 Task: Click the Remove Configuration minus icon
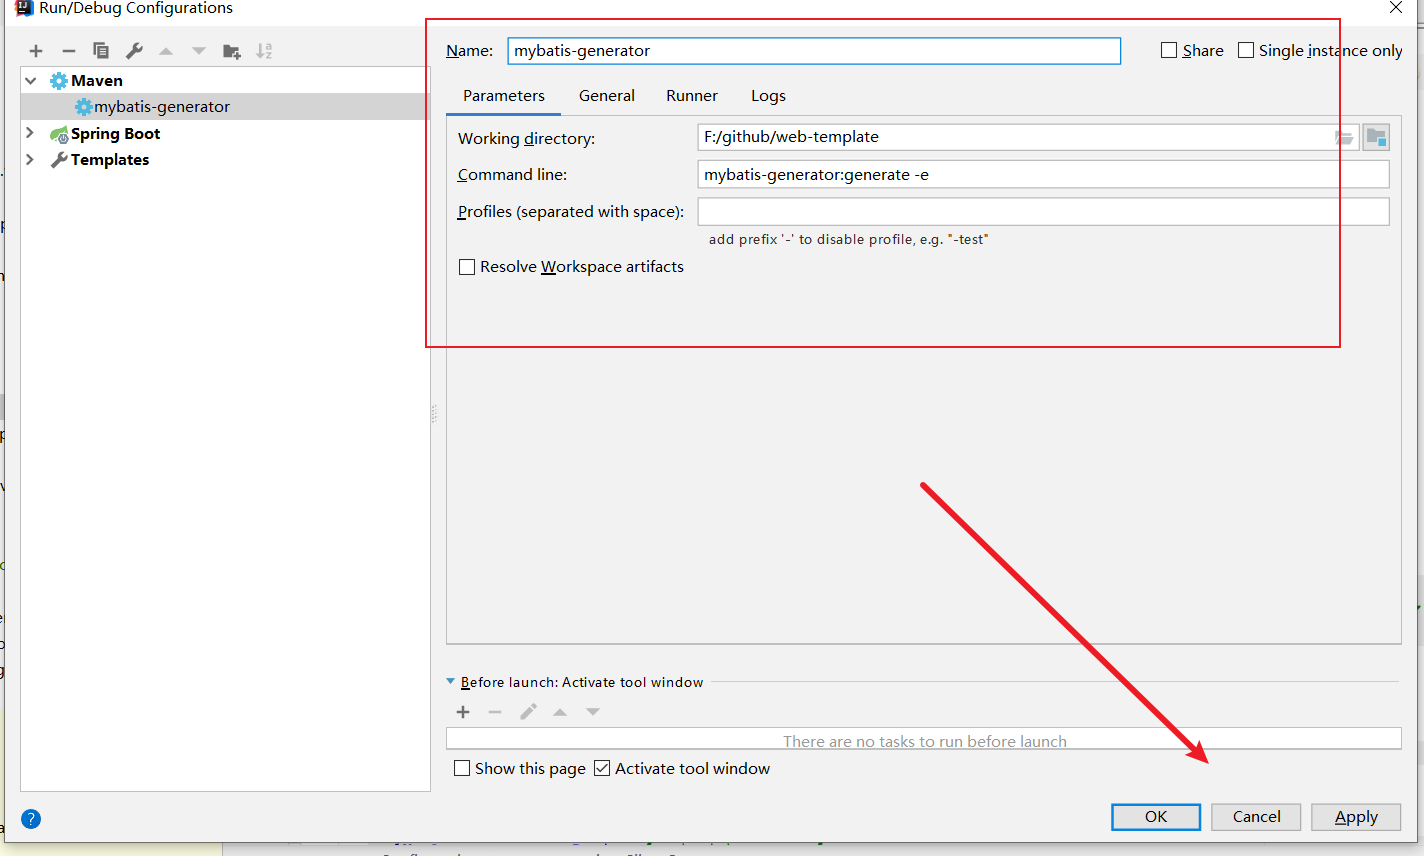[68, 51]
